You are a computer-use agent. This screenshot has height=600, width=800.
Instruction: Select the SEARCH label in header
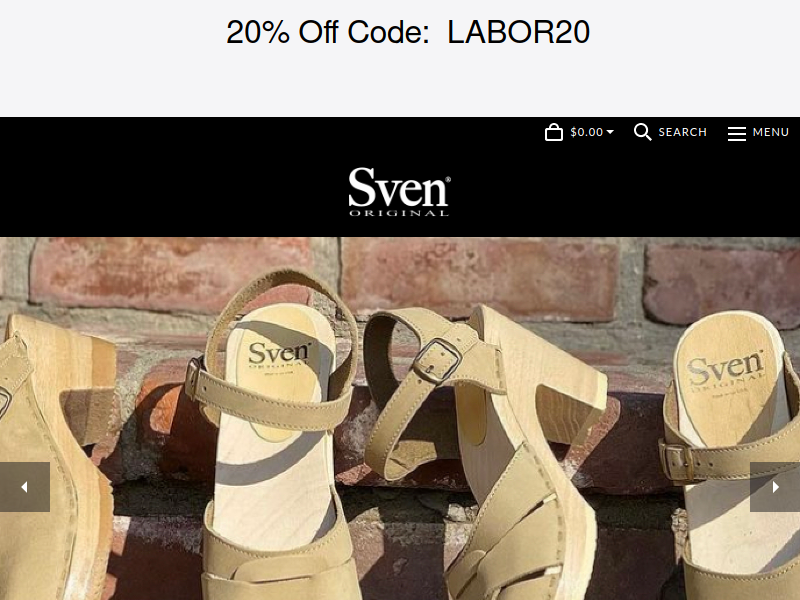682,132
